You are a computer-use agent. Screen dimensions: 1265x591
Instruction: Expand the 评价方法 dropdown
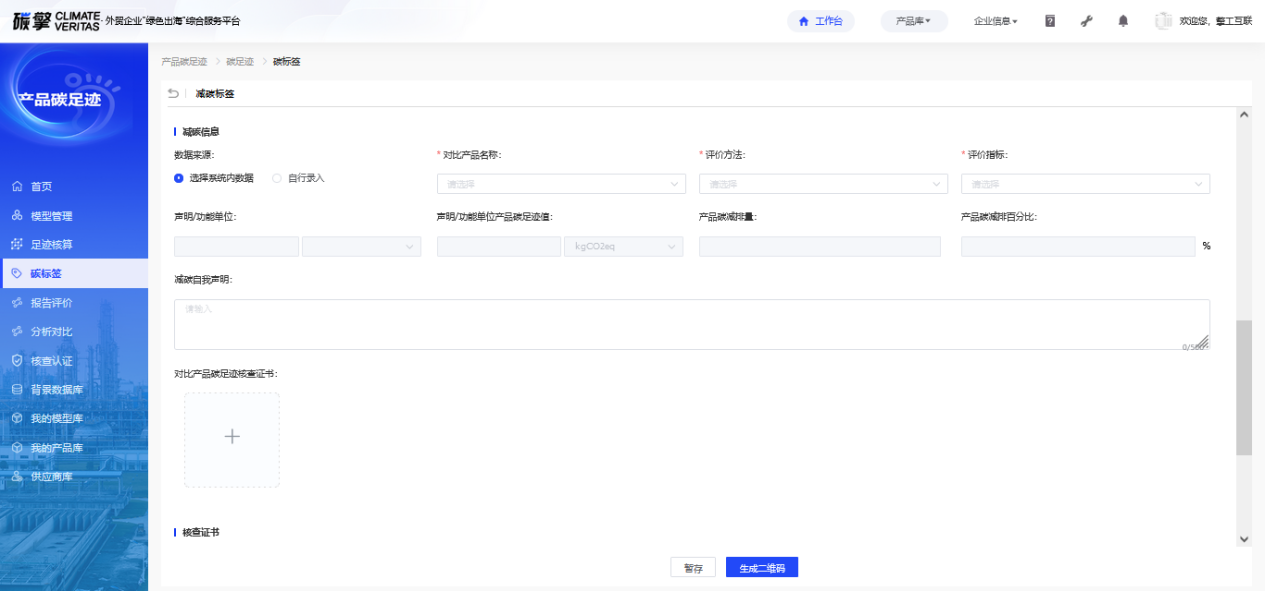(822, 184)
